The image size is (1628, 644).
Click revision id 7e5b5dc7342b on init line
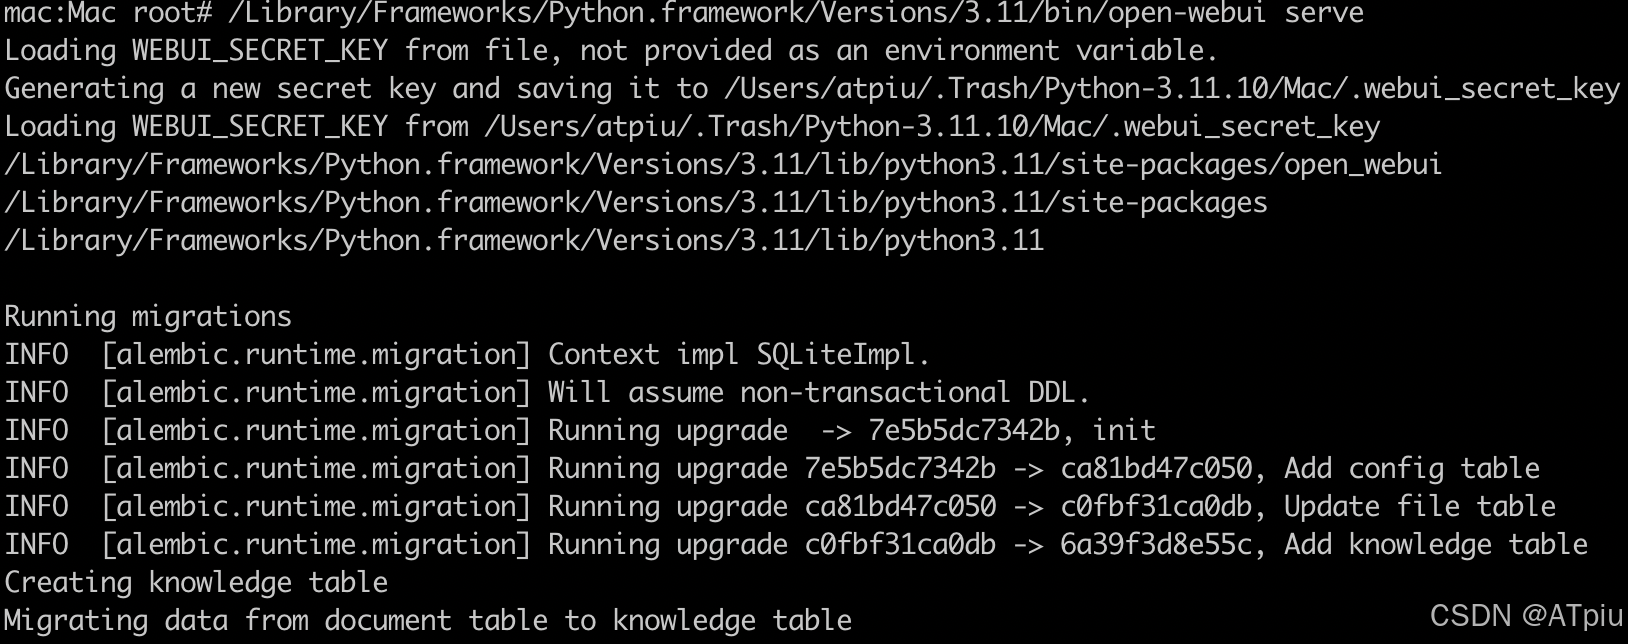click(x=964, y=431)
